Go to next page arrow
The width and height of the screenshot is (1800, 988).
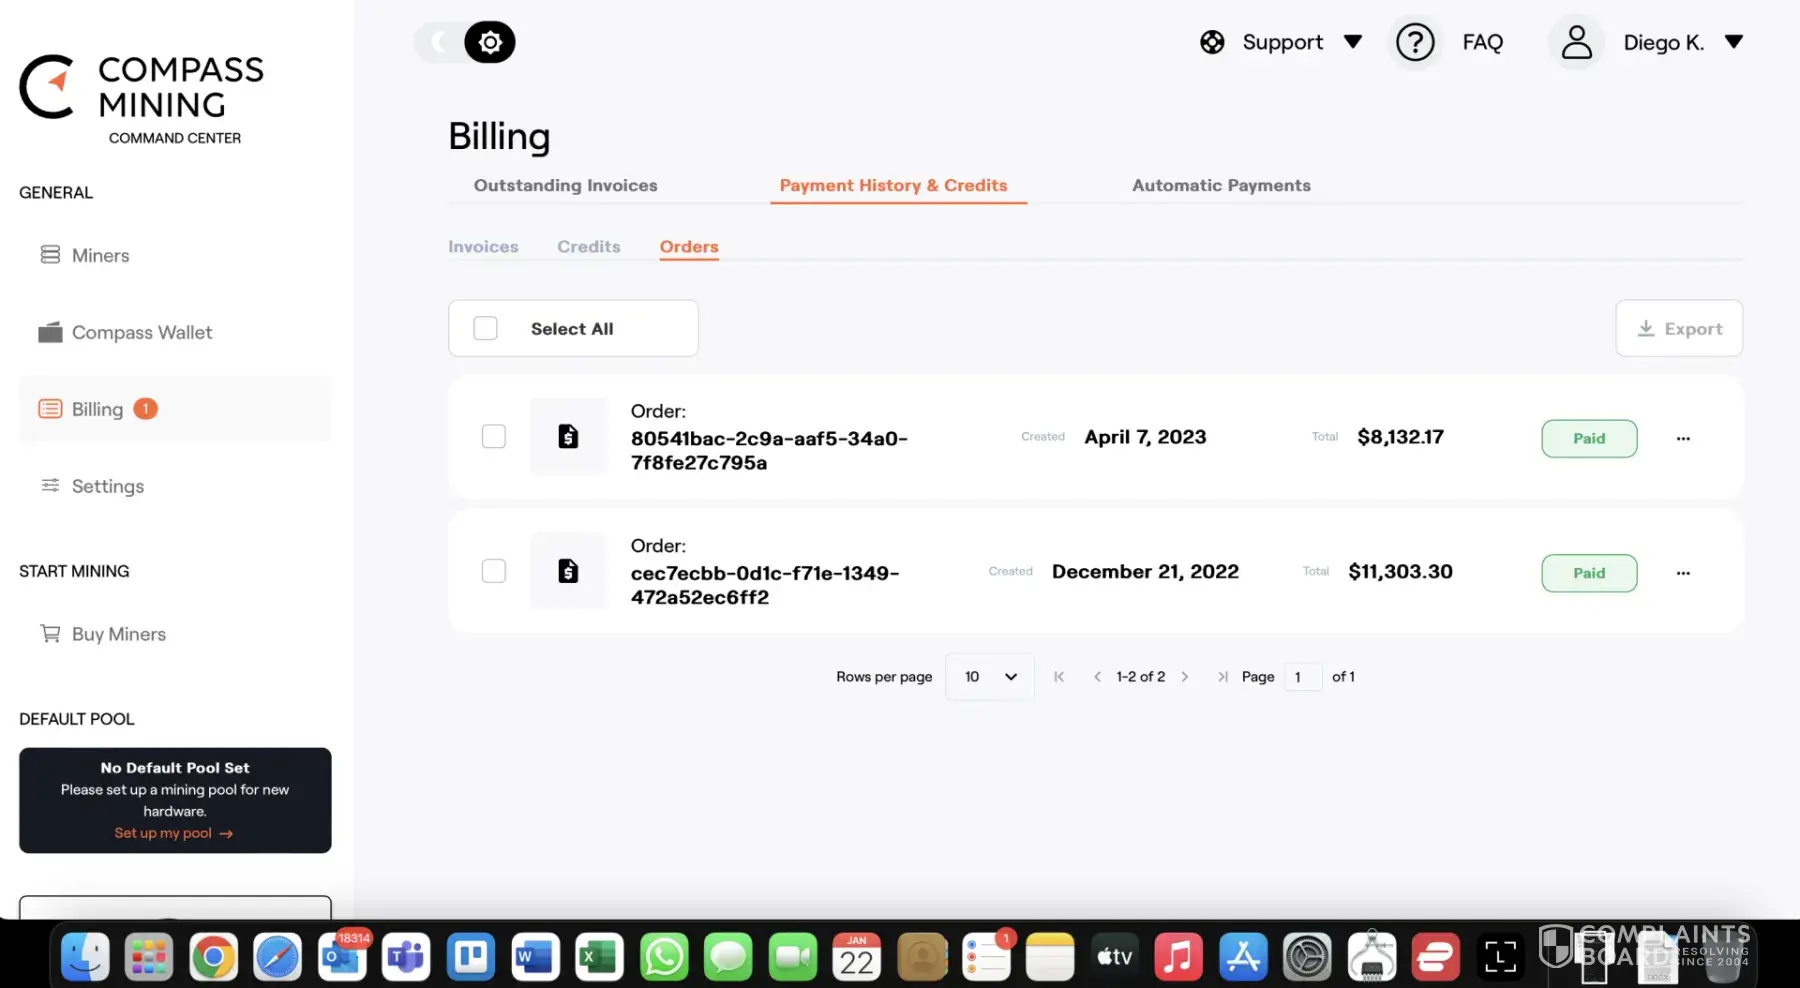pyautogui.click(x=1185, y=677)
